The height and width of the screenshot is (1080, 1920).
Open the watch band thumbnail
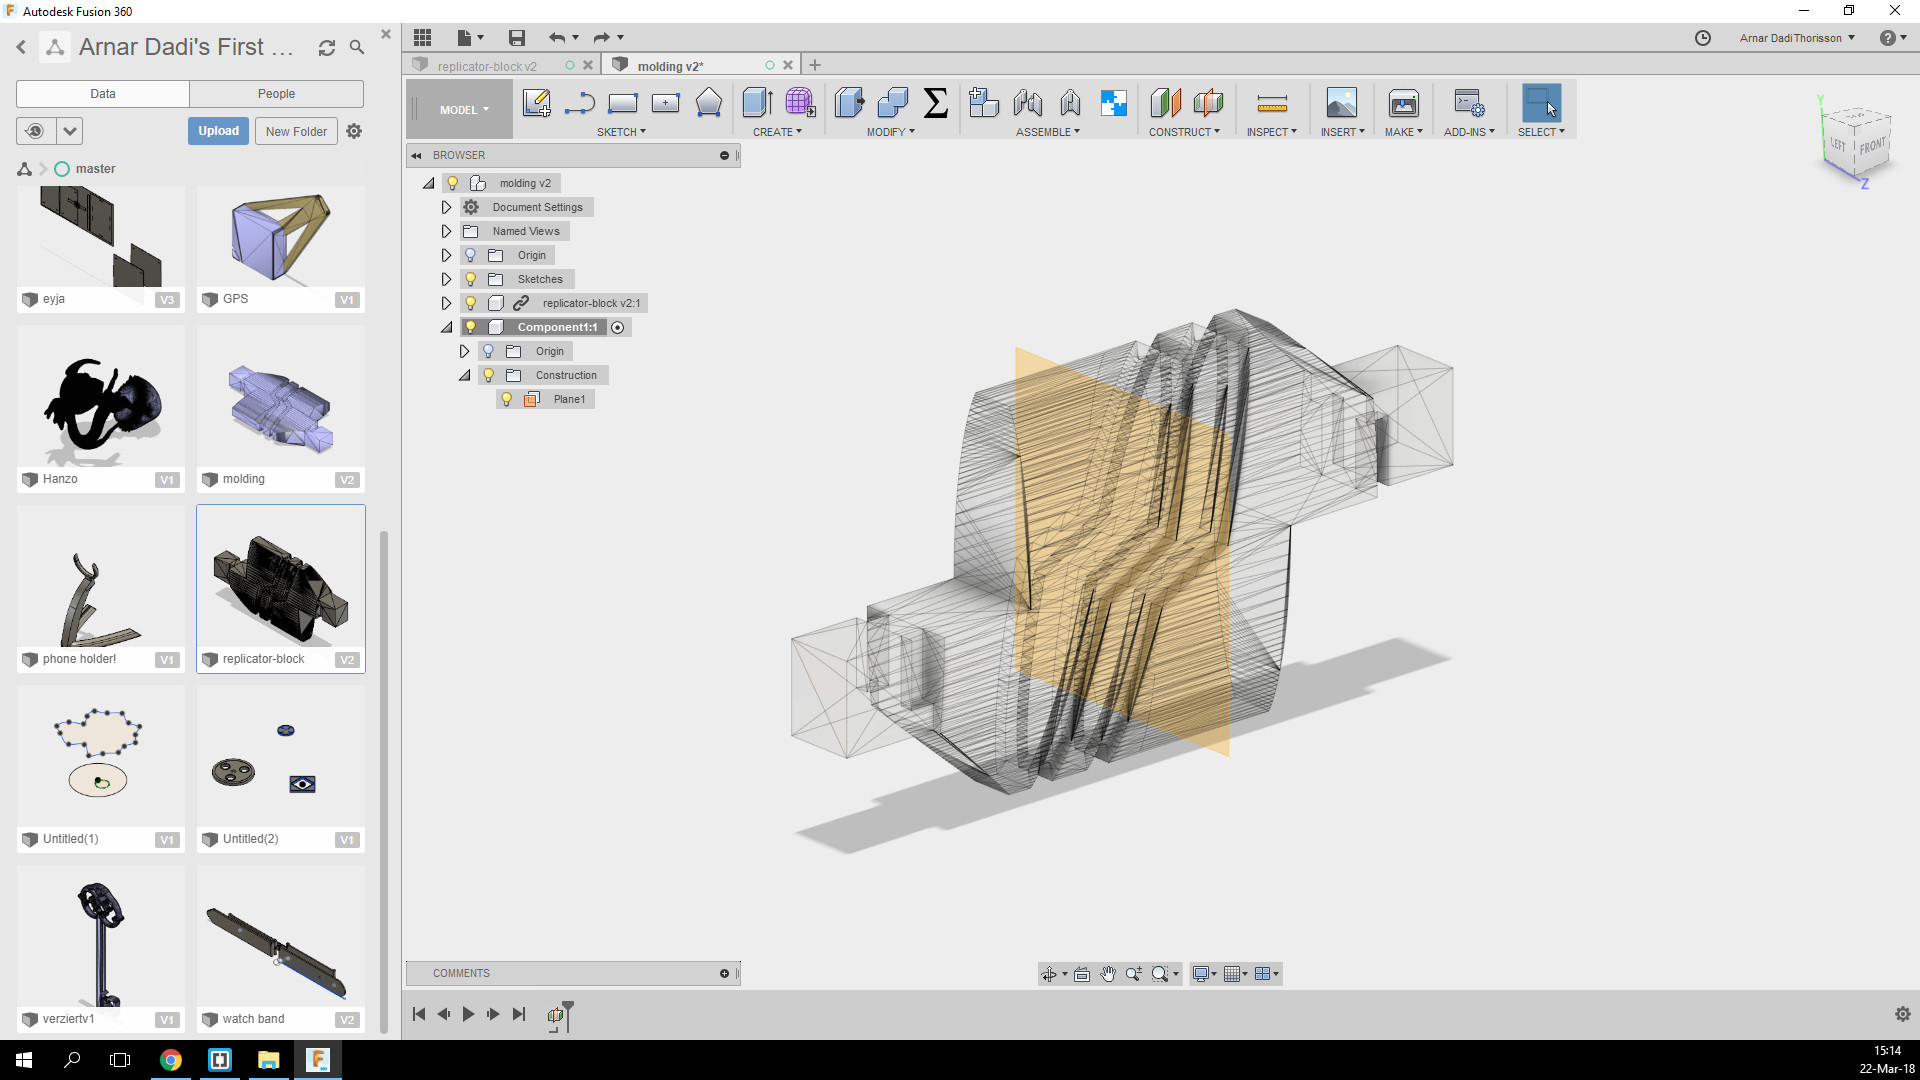click(281, 945)
